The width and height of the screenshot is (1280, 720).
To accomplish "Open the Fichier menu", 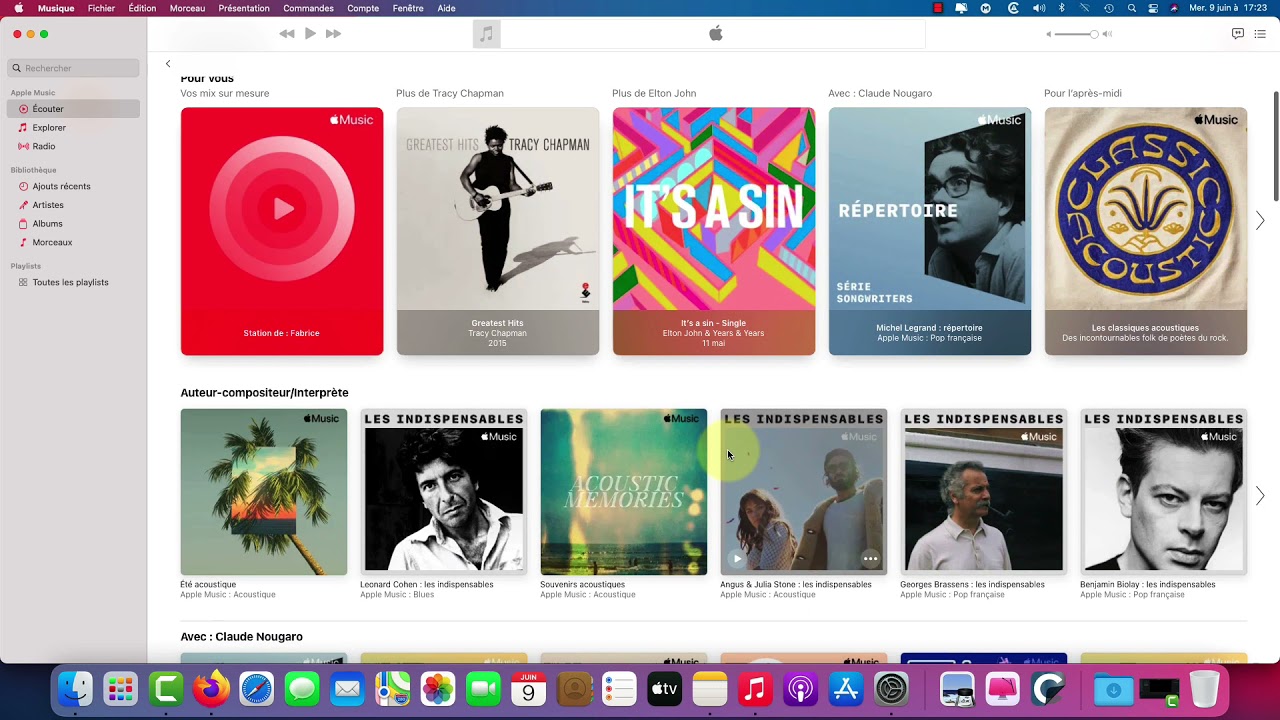I will (101, 8).
